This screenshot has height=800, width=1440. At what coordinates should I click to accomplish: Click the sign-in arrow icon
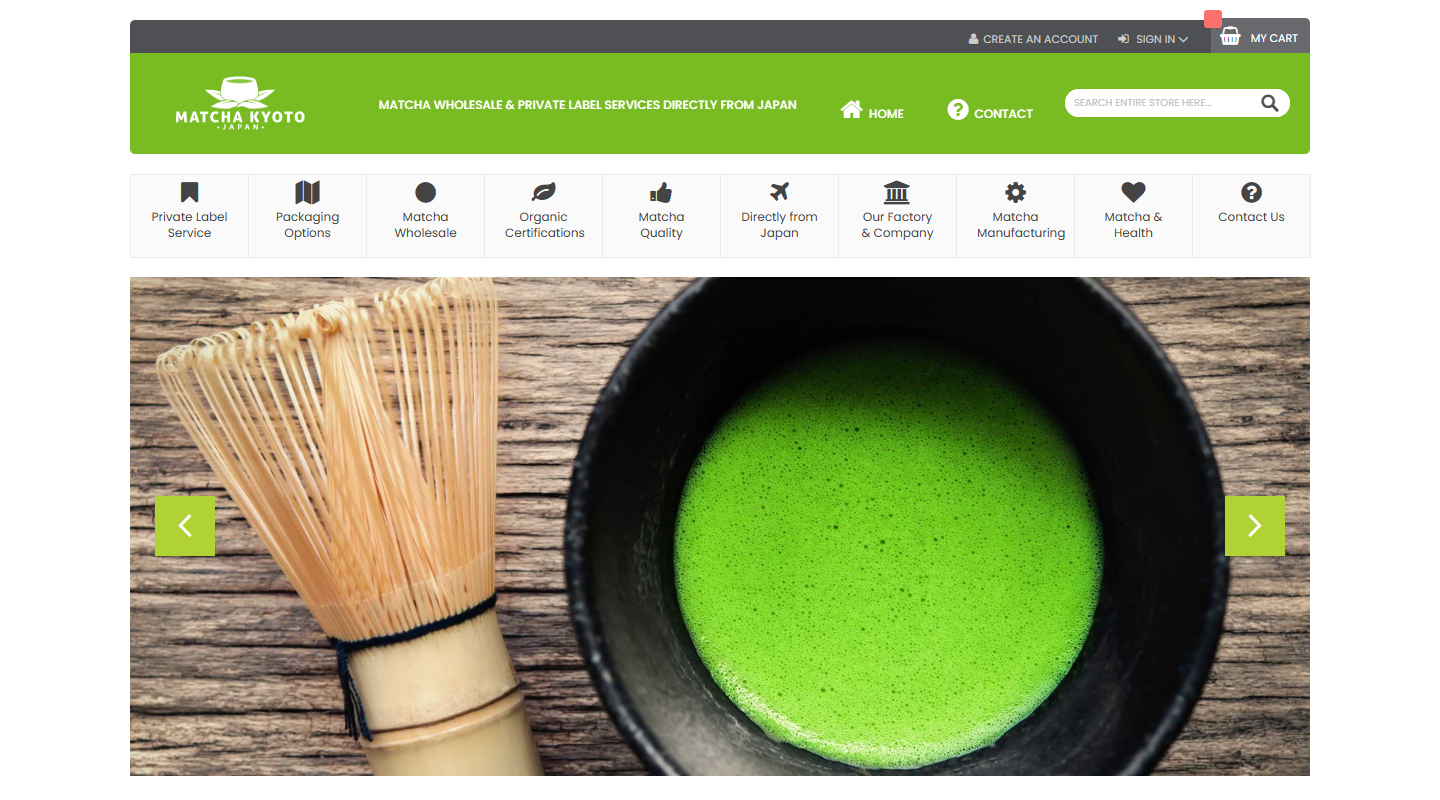click(x=1123, y=39)
